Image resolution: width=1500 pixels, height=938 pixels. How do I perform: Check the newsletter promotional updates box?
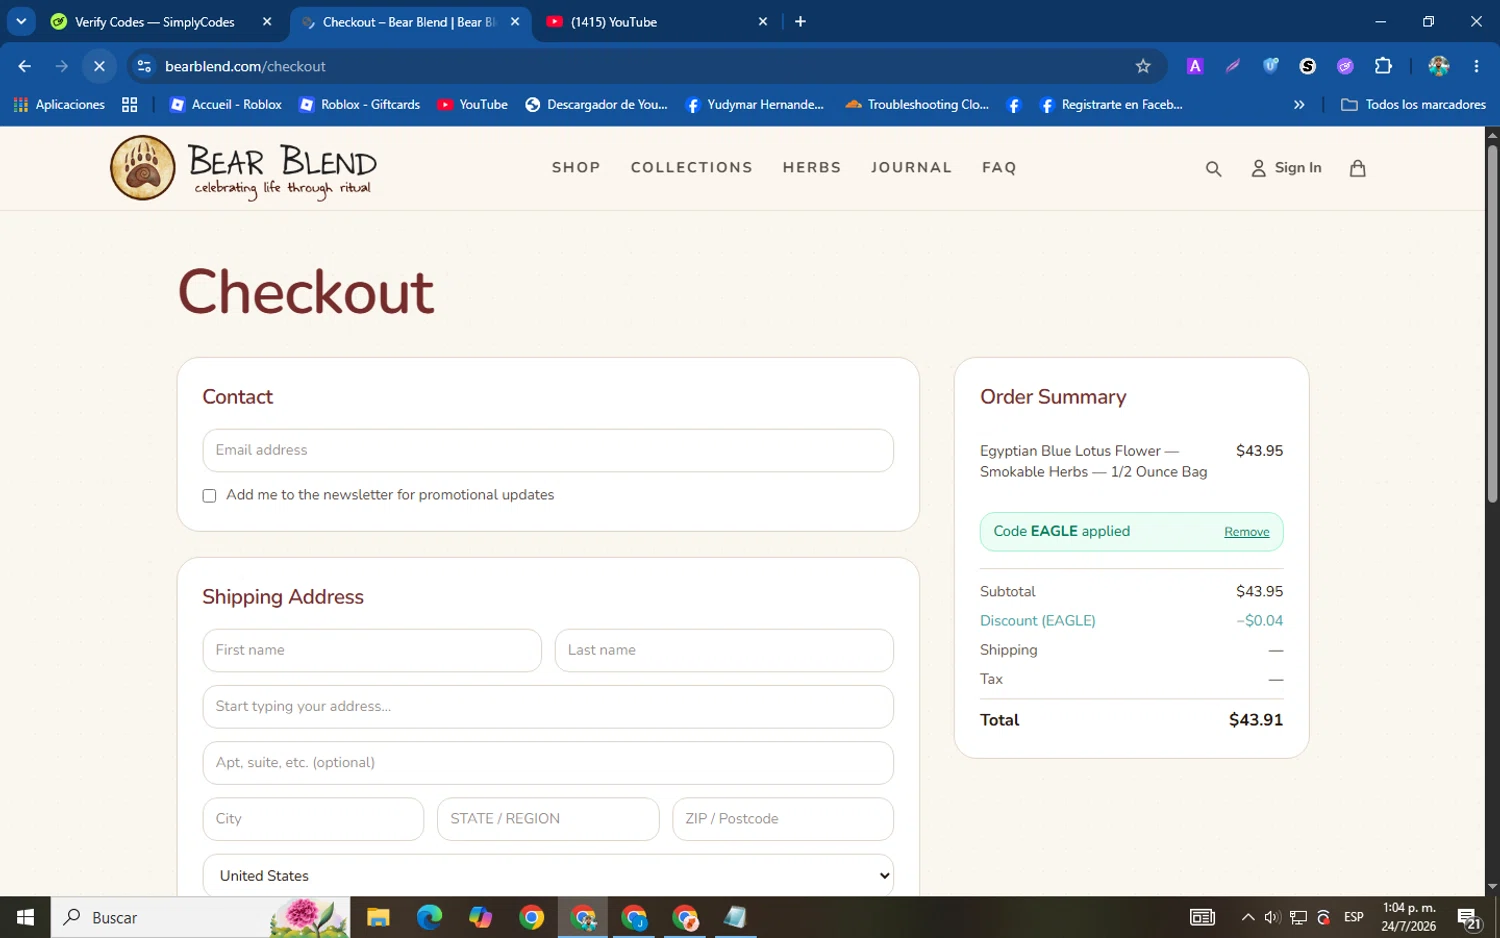pyautogui.click(x=209, y=496)
